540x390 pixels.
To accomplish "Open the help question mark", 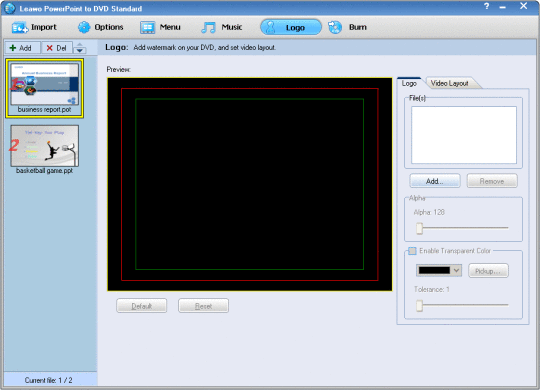I will pos(487,6).
